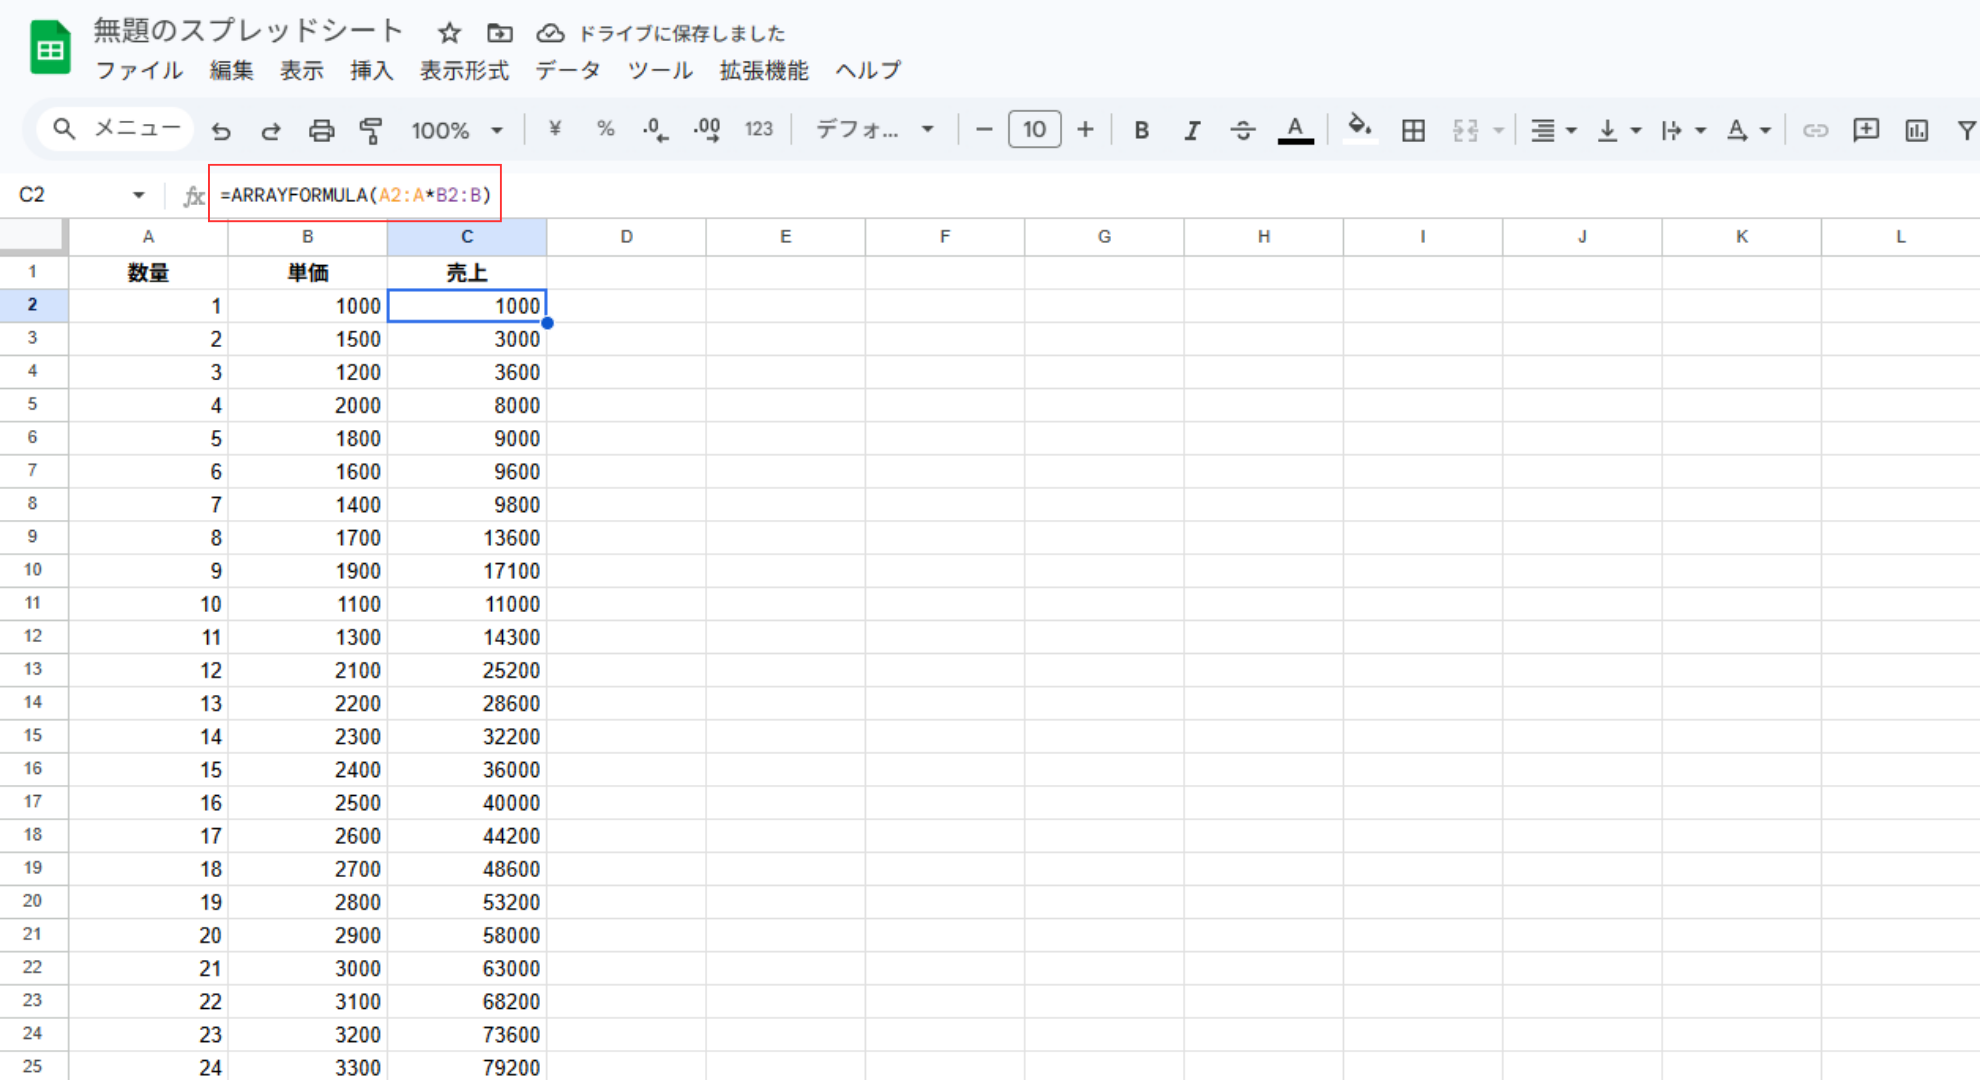This screenshot has width=1980, height=1080.
Task: Open the C2 name box dropdown arrow
Action: click(139, 195)
